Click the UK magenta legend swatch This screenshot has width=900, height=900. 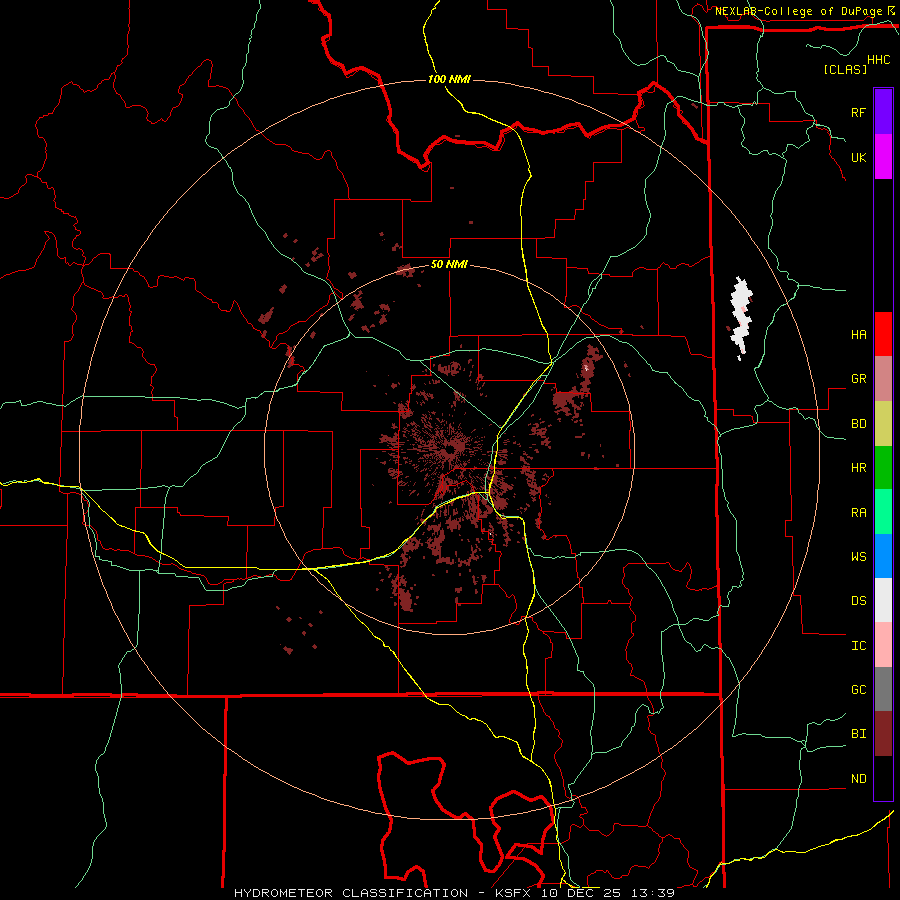pyautogui.click(x=883, y=157)
